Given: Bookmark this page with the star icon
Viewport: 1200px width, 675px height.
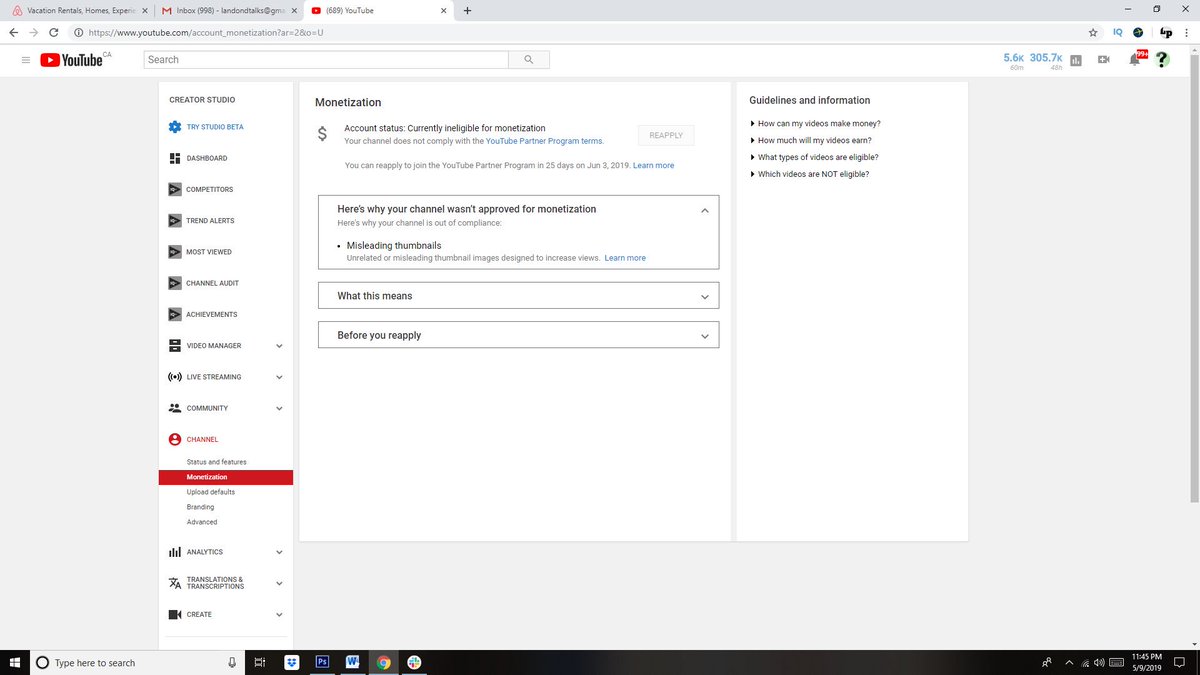Looking at the screenshot, I should pyautogui.click(x=1093, y=32).
